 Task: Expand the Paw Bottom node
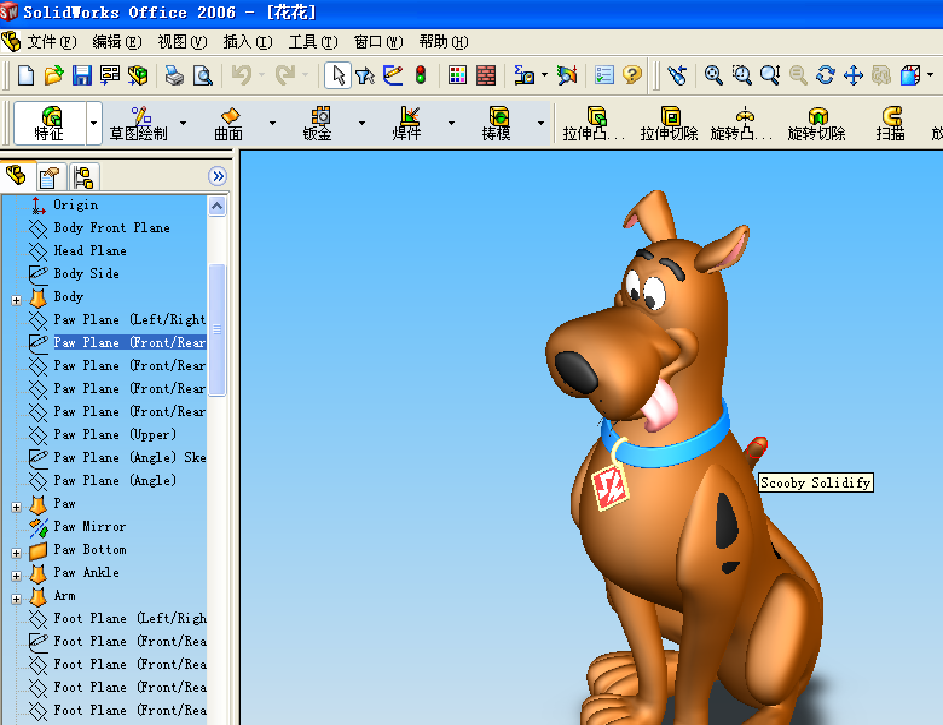[16, 553]
